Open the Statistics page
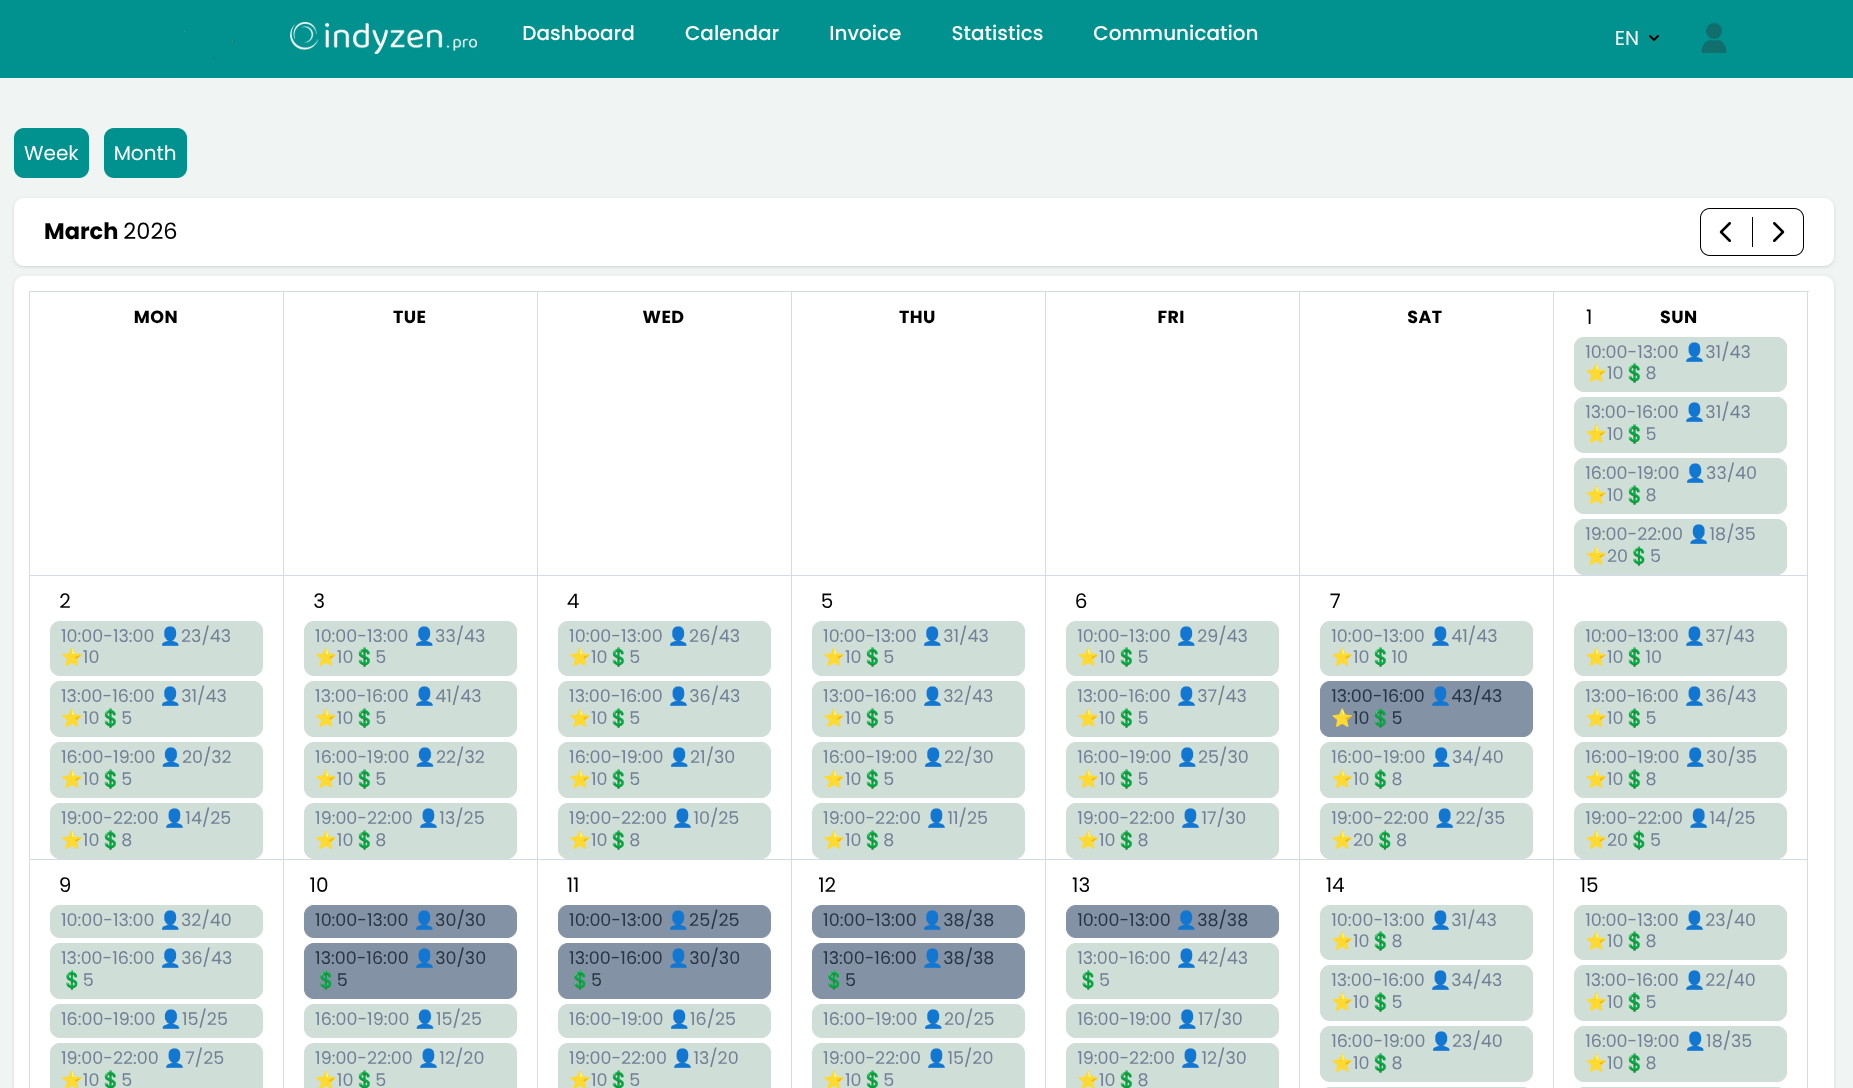Image resolution: width=1853 pixels, height=1088 pixels. tap(996, 33)
